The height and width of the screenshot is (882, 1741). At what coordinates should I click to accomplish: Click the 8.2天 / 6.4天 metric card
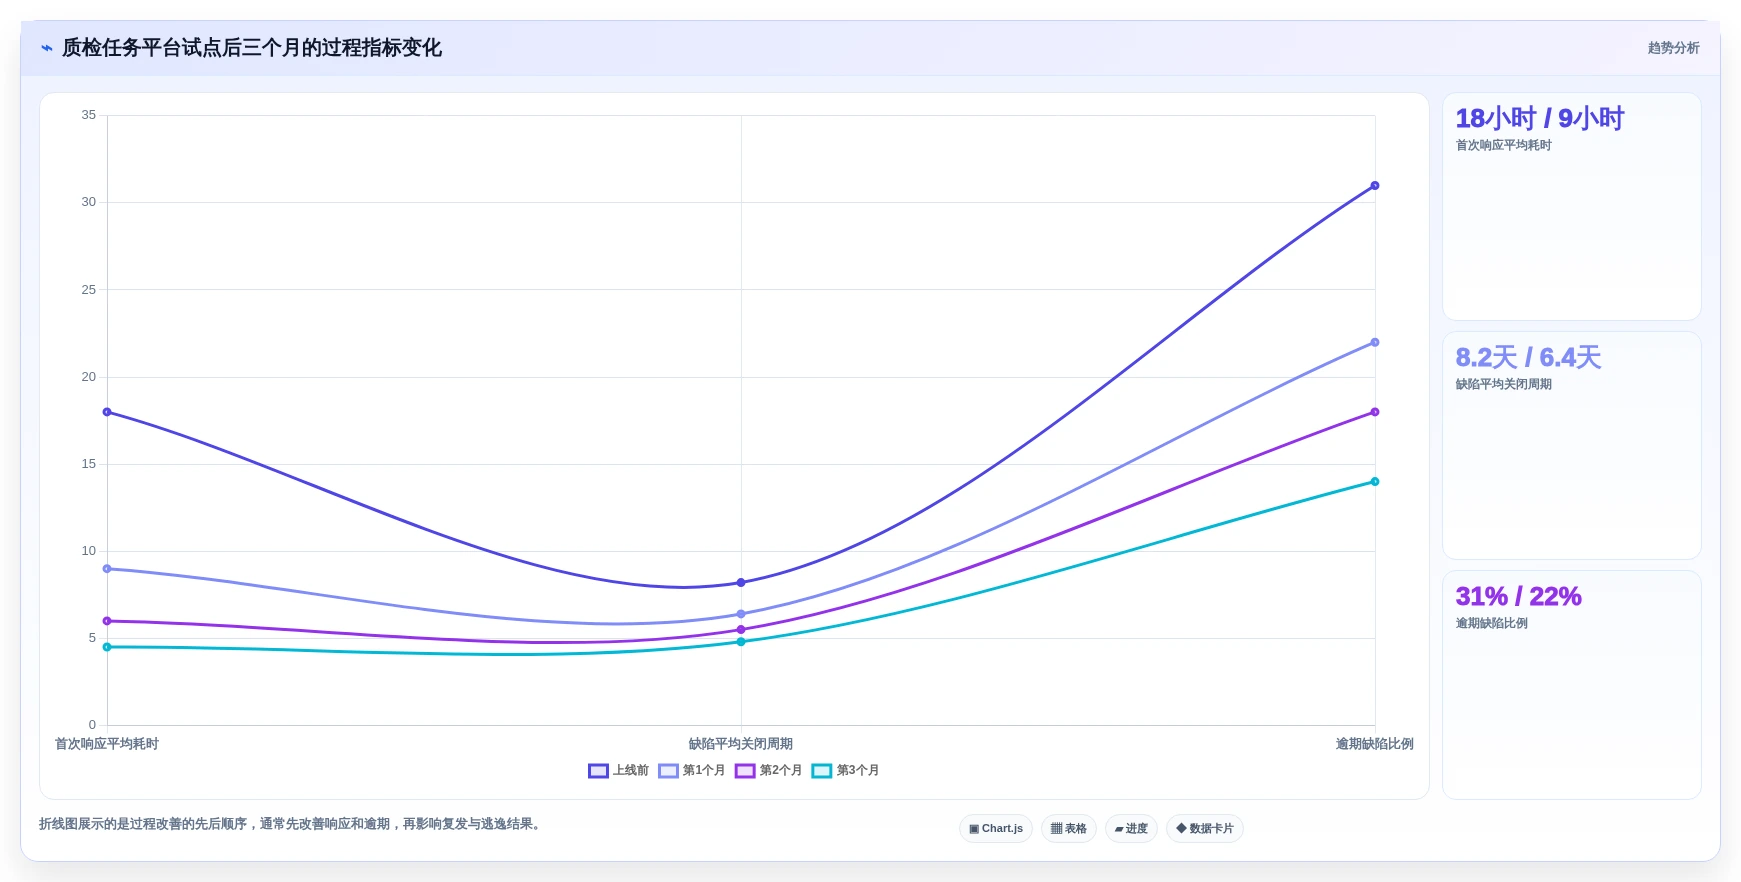[x=1571, y=446]
